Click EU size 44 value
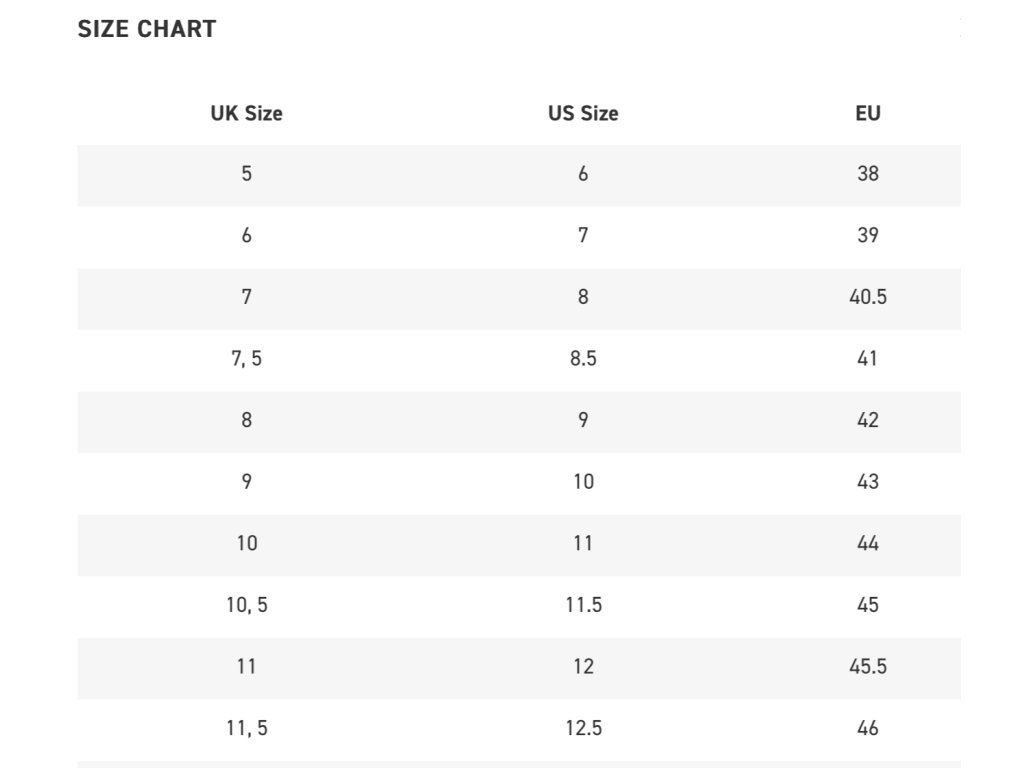The height and width of the screenshot is (768, 1024). pyautogui.click(x=868, y=543)
